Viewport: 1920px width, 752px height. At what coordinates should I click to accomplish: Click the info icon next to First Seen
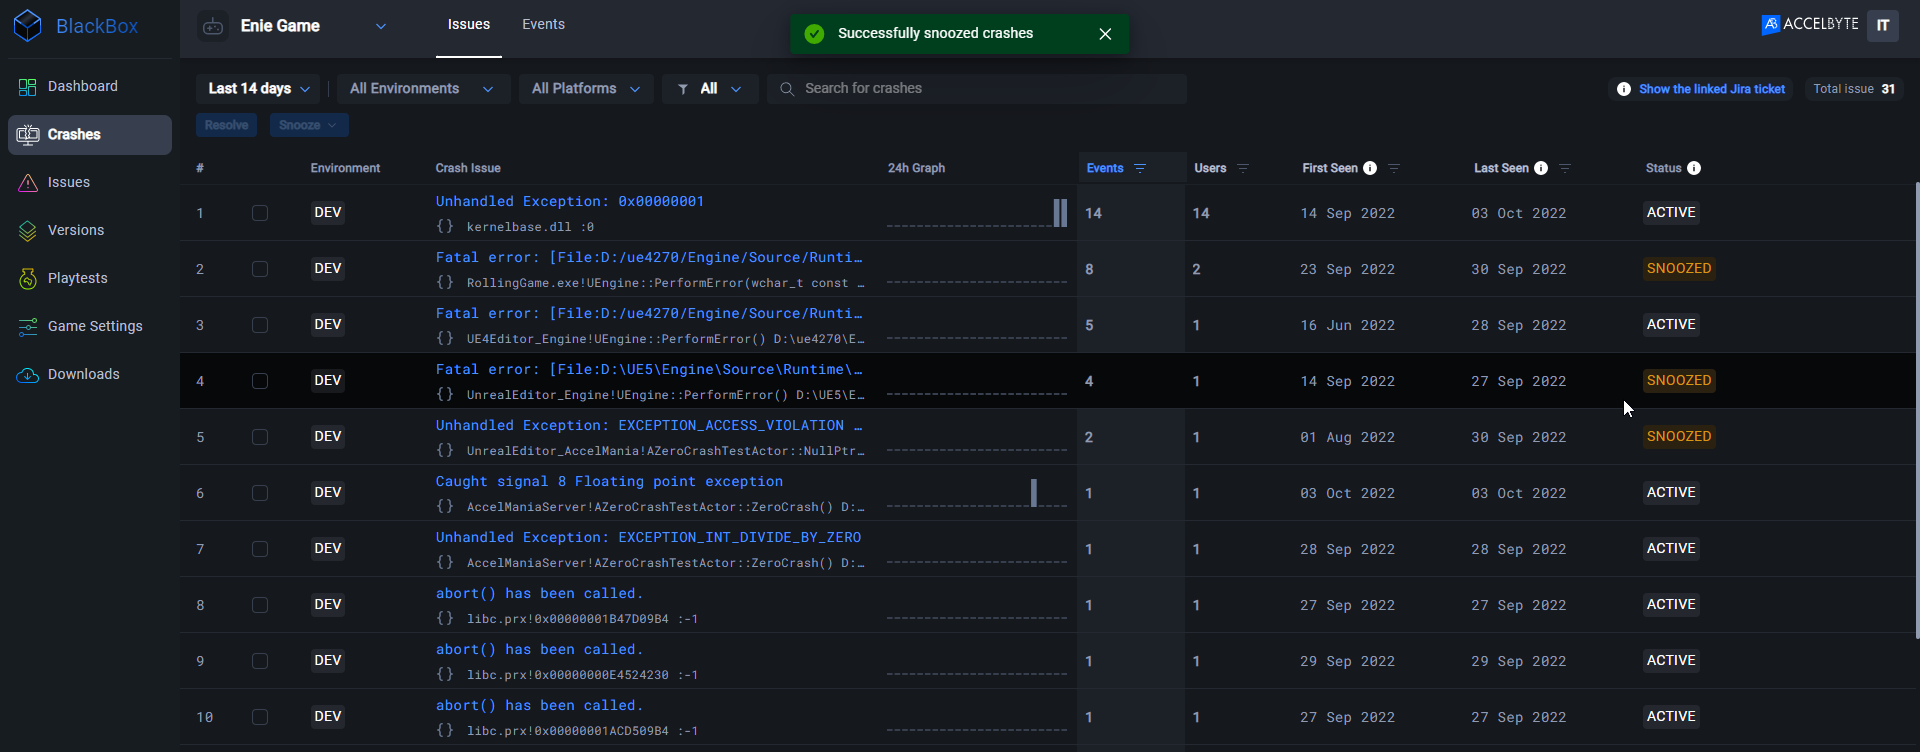(1370, 168)
